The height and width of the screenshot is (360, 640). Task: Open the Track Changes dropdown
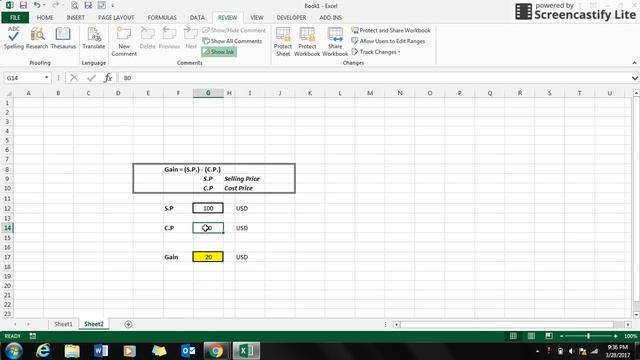(x=376, y=52)
